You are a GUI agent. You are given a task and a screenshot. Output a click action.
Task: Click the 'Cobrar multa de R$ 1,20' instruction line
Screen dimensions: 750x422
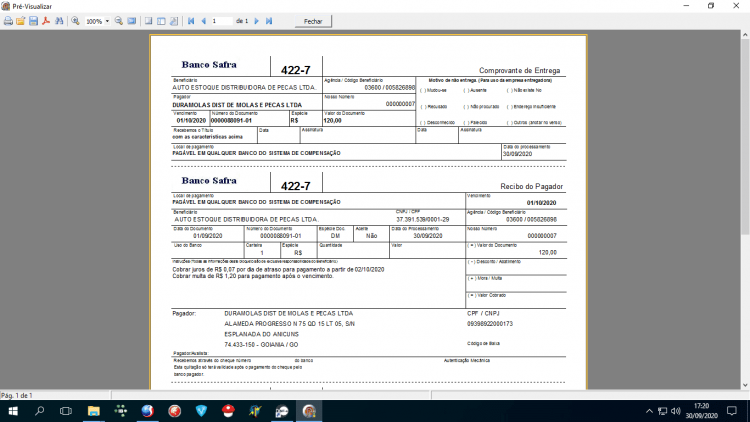[x=253, y=276]
